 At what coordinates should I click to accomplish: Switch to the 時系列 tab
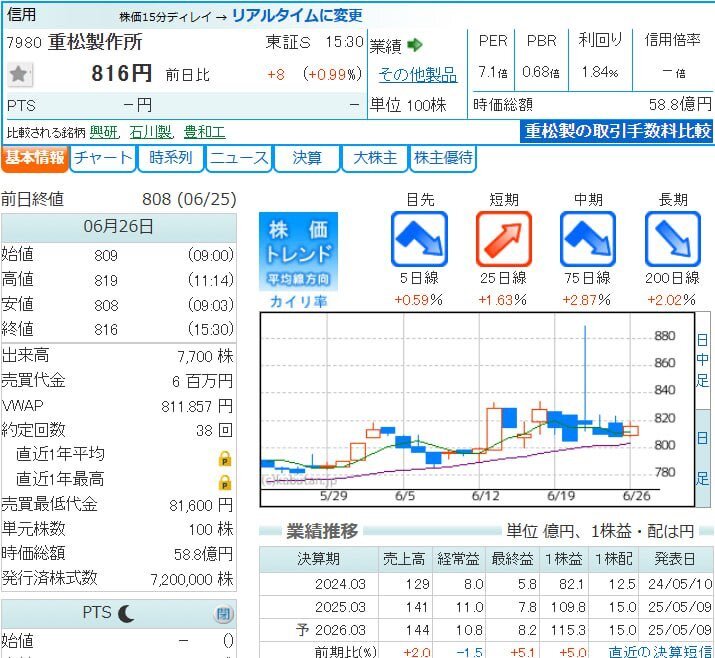pos(171,158)
